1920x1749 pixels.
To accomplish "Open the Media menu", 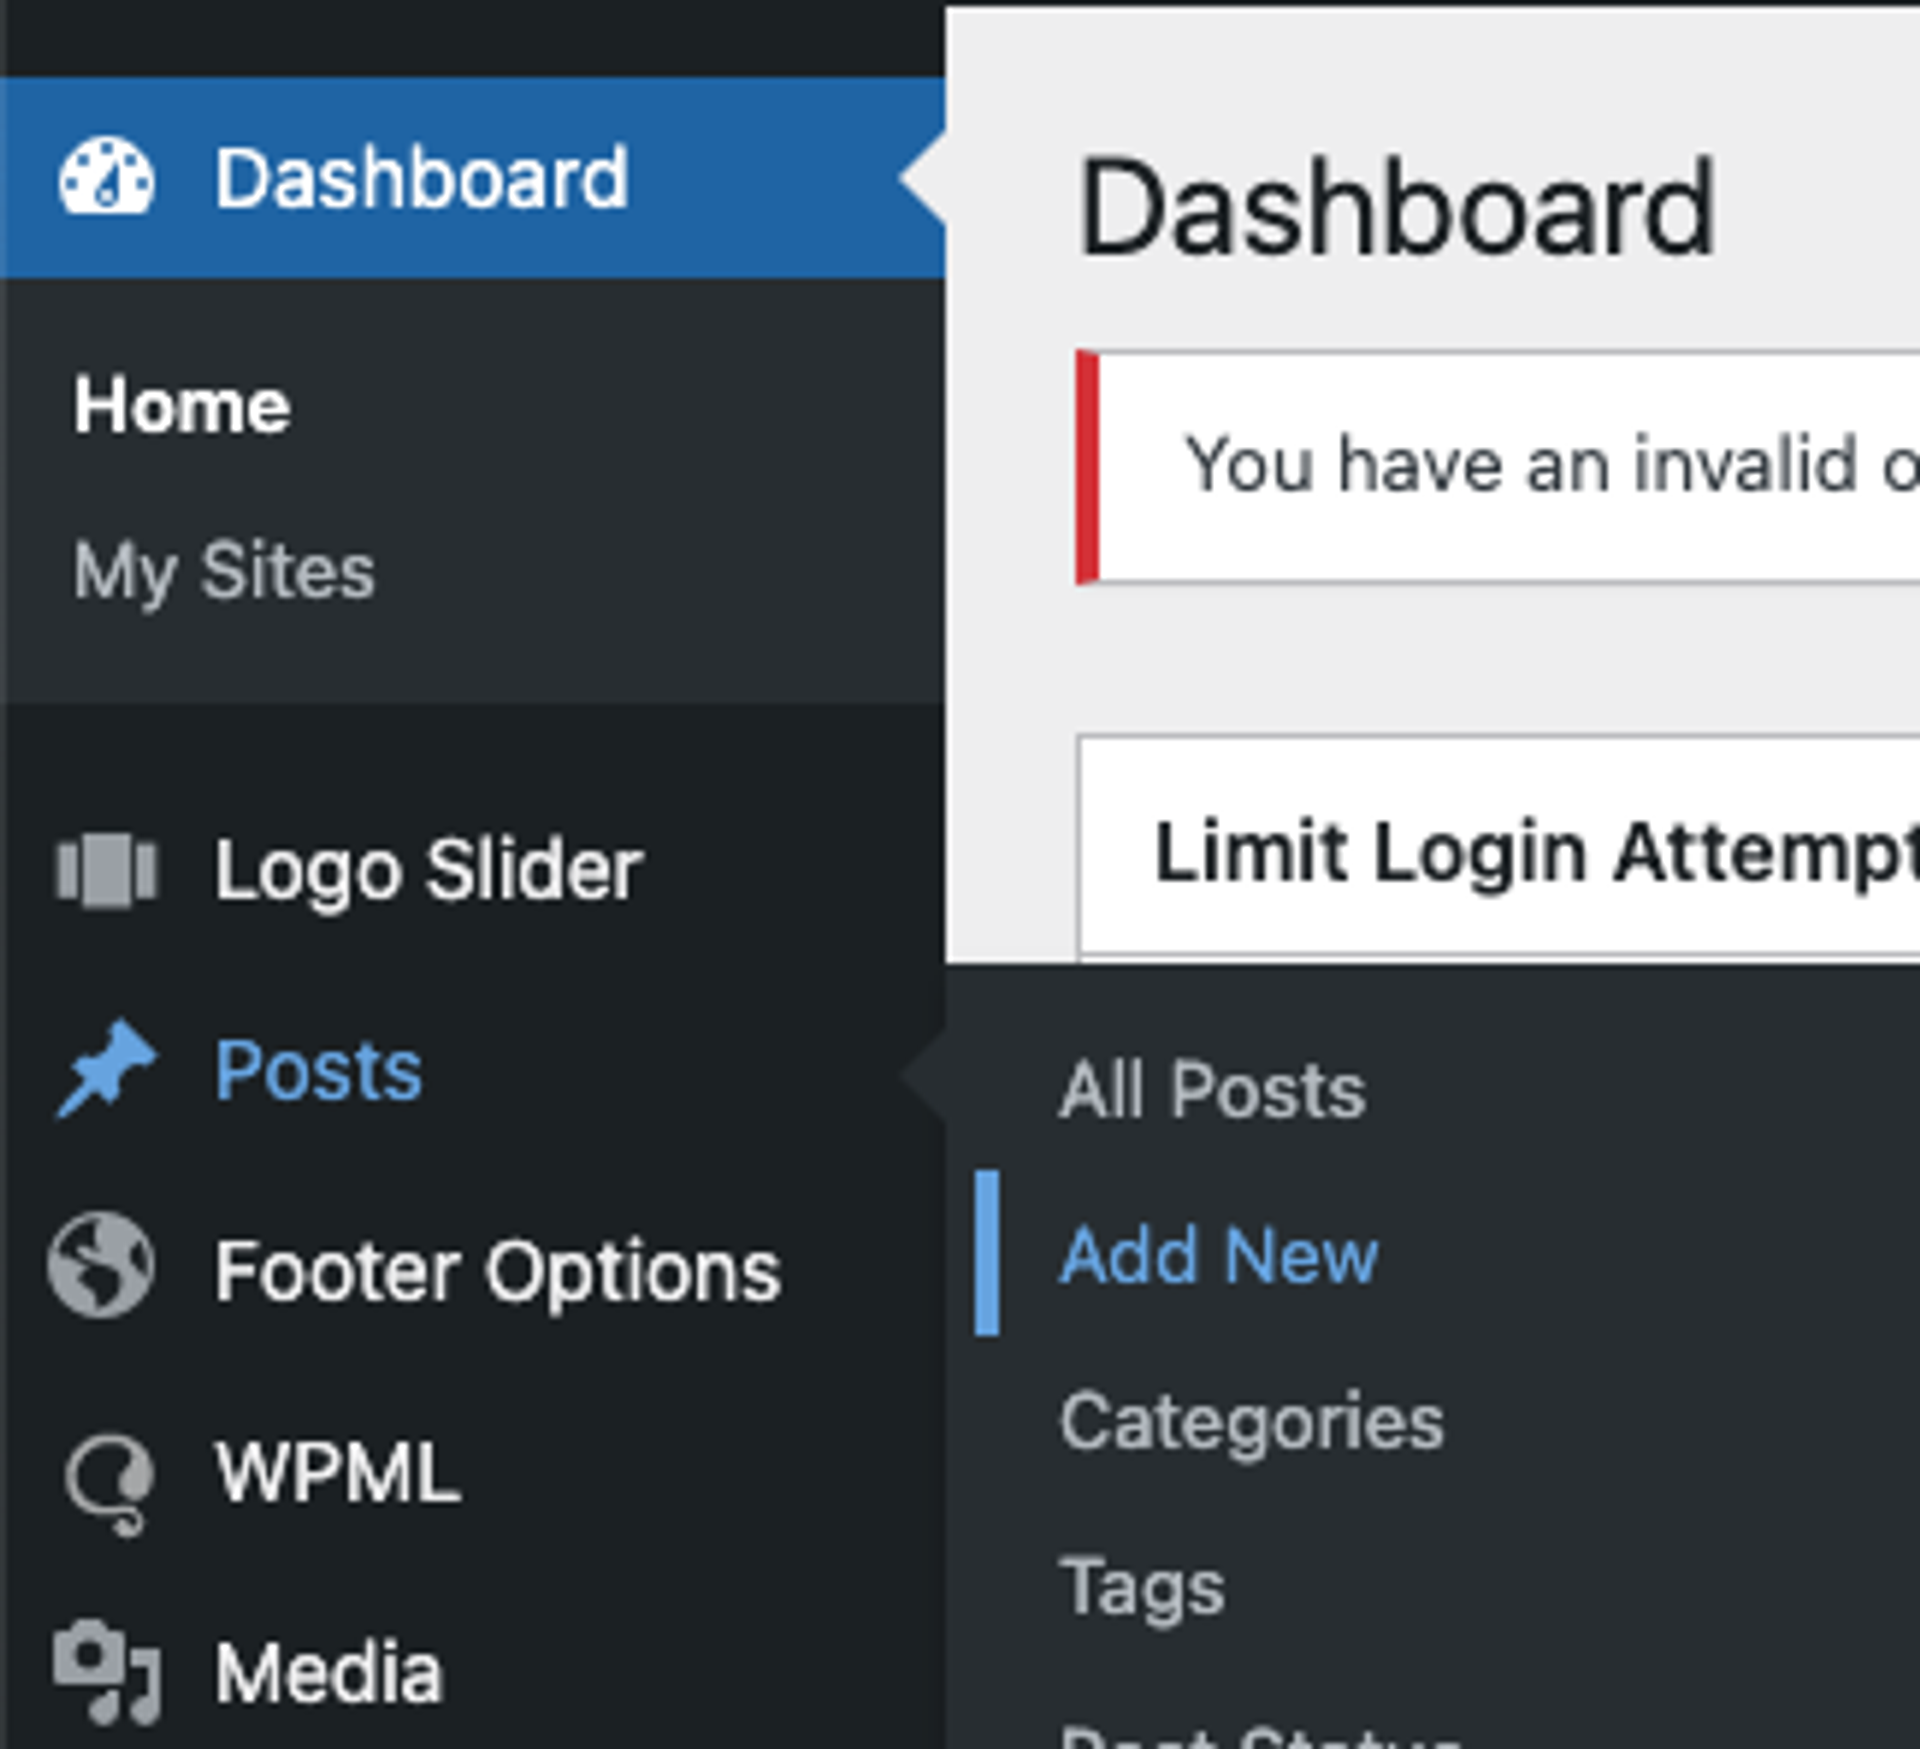I will pyautogui.click(x=330, y=1672).
